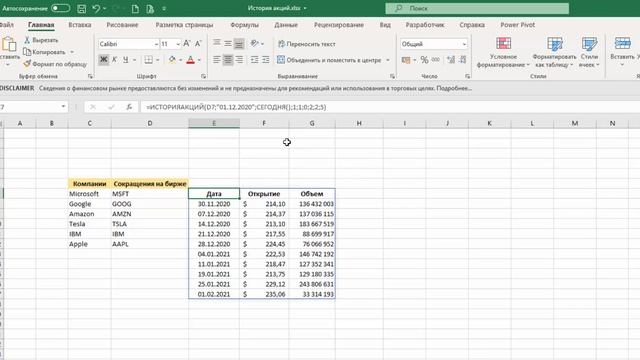Open Выравнивание dialog launcher

tap(392, 76)
